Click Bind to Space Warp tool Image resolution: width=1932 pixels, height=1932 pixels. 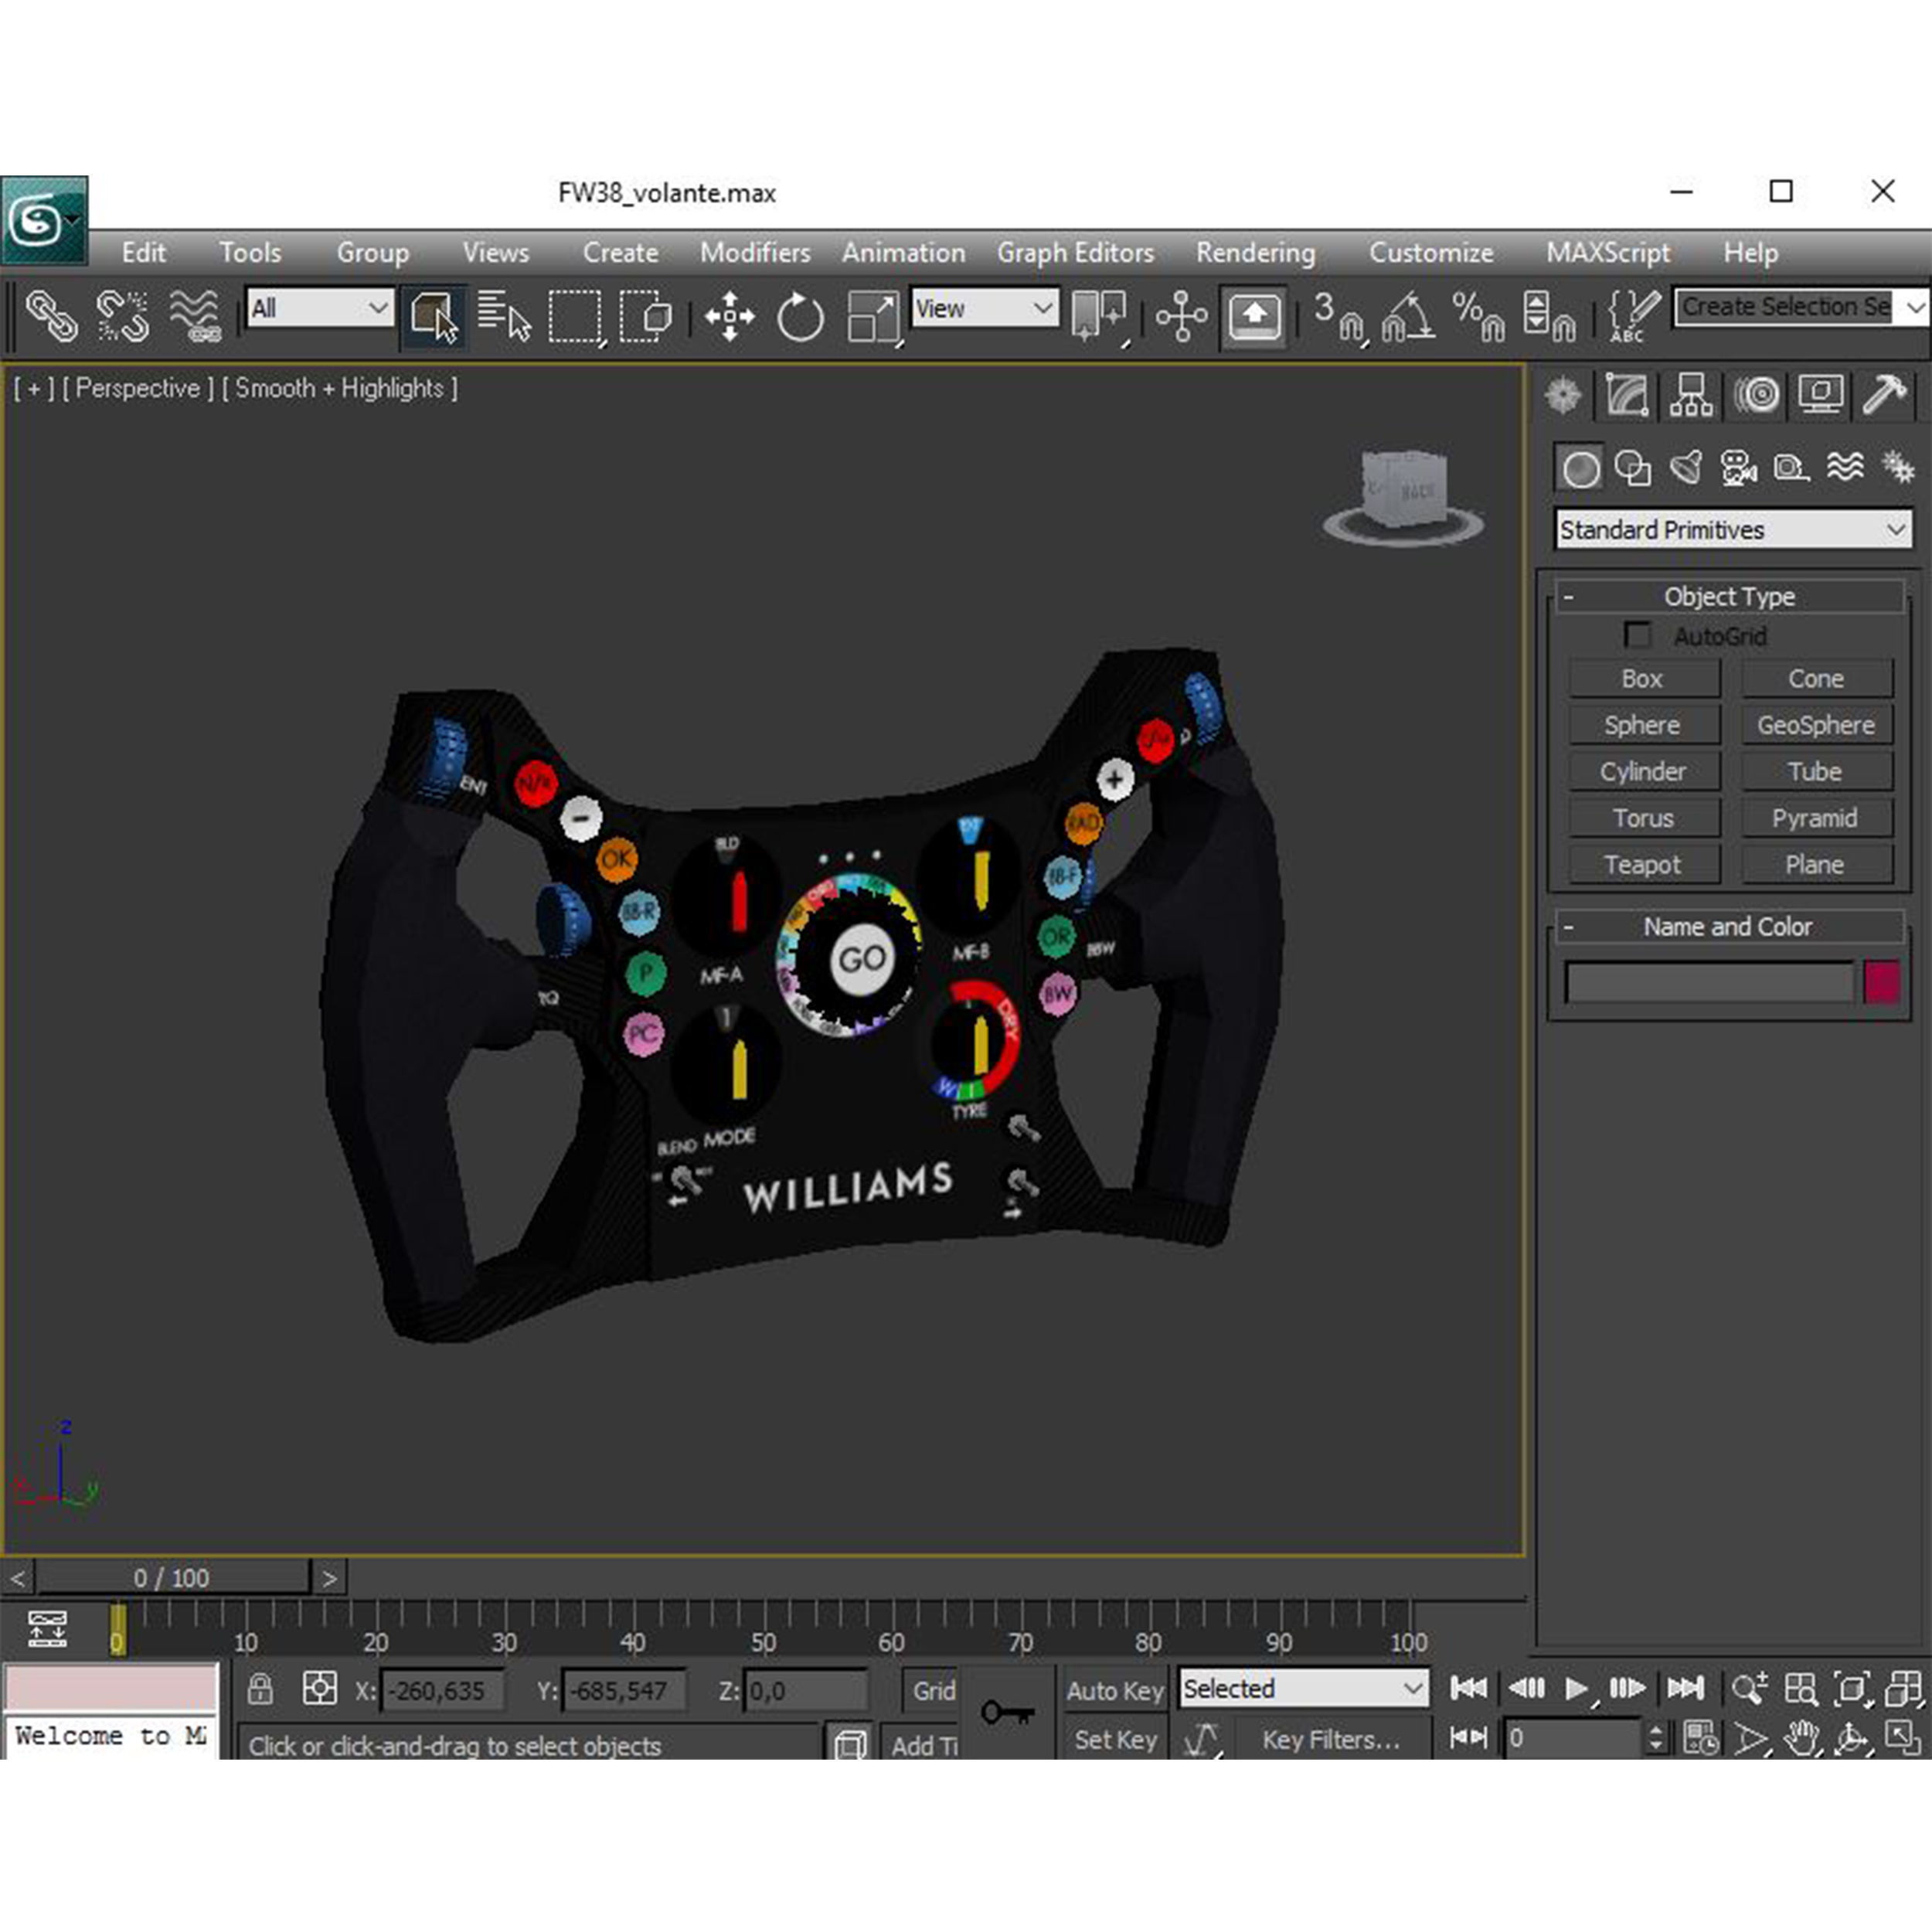click(194, 316)
